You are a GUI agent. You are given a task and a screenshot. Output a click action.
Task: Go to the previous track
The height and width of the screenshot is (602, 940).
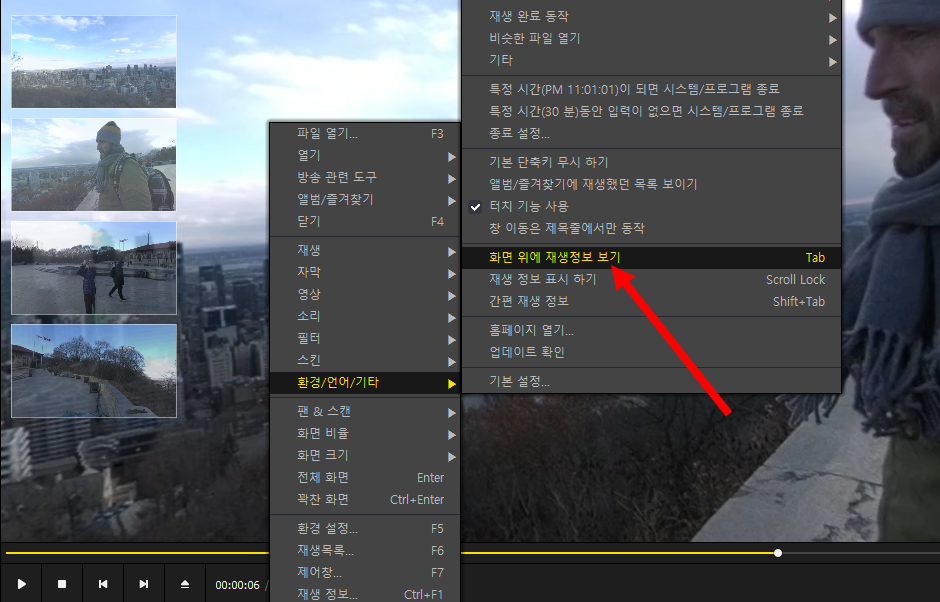pyautogui.click(x=103, y=583)
